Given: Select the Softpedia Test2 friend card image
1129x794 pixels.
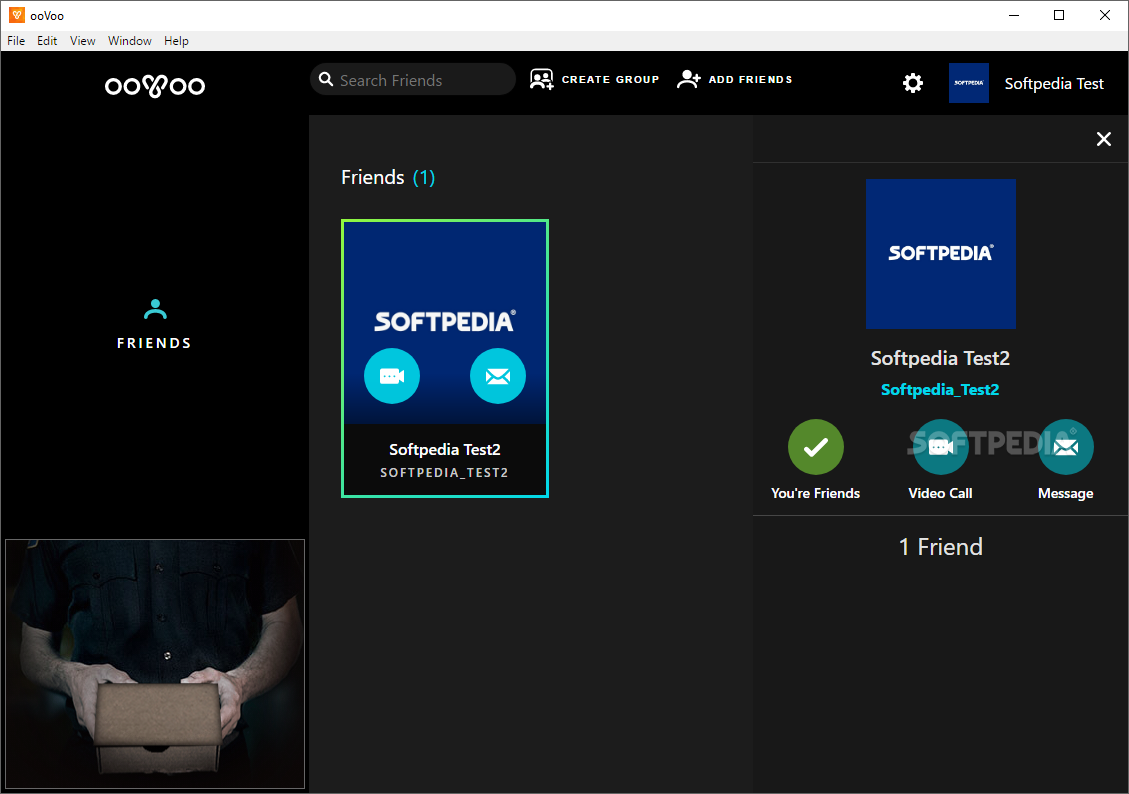Looking at the screenshot, I should (445, 322).
